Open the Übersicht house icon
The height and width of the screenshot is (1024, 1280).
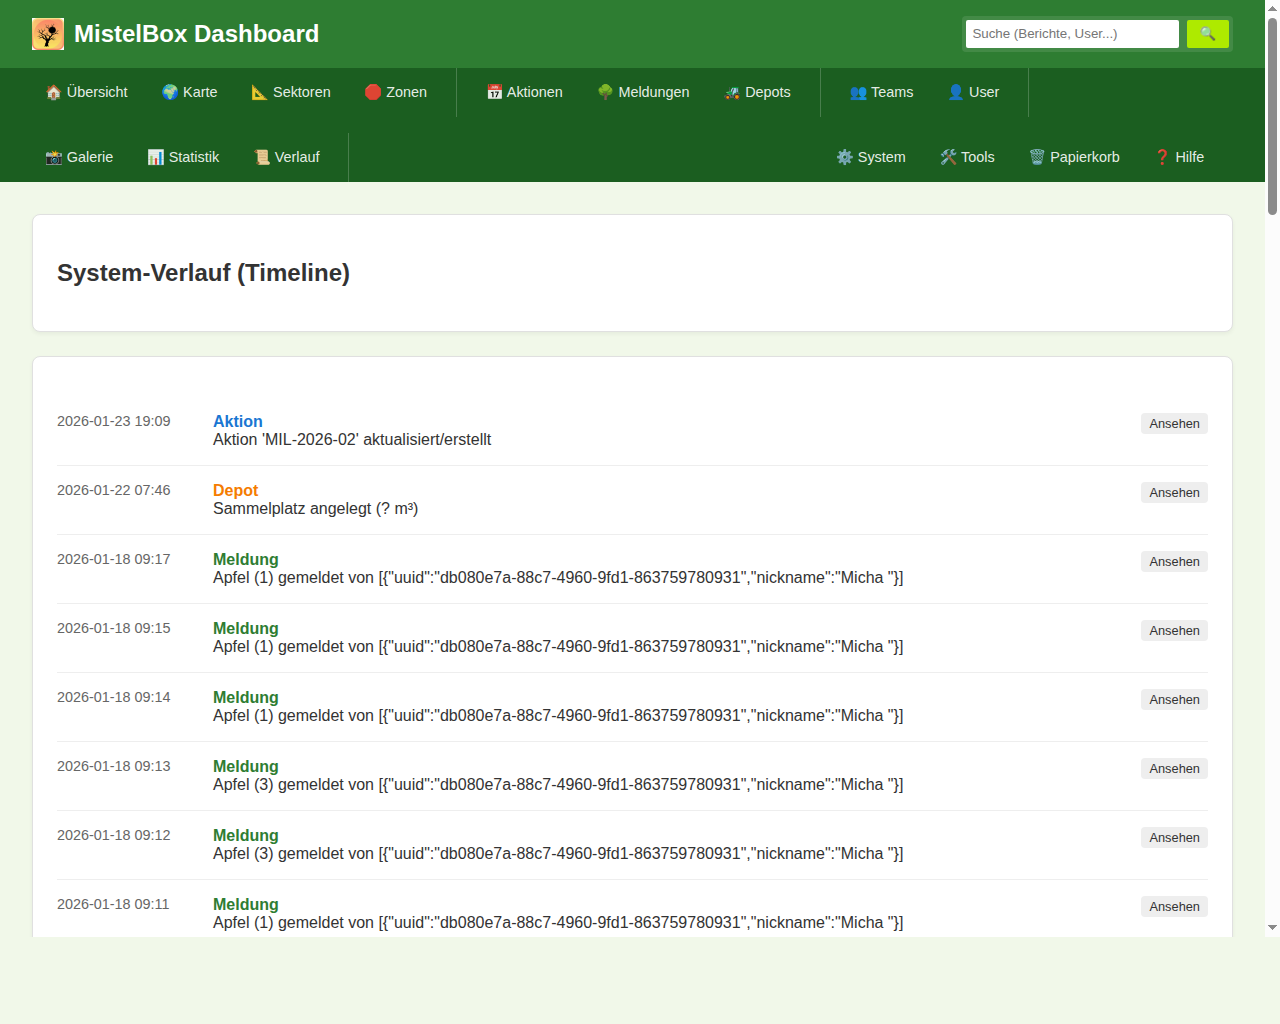pyautogui.click(x=54, y=92)
